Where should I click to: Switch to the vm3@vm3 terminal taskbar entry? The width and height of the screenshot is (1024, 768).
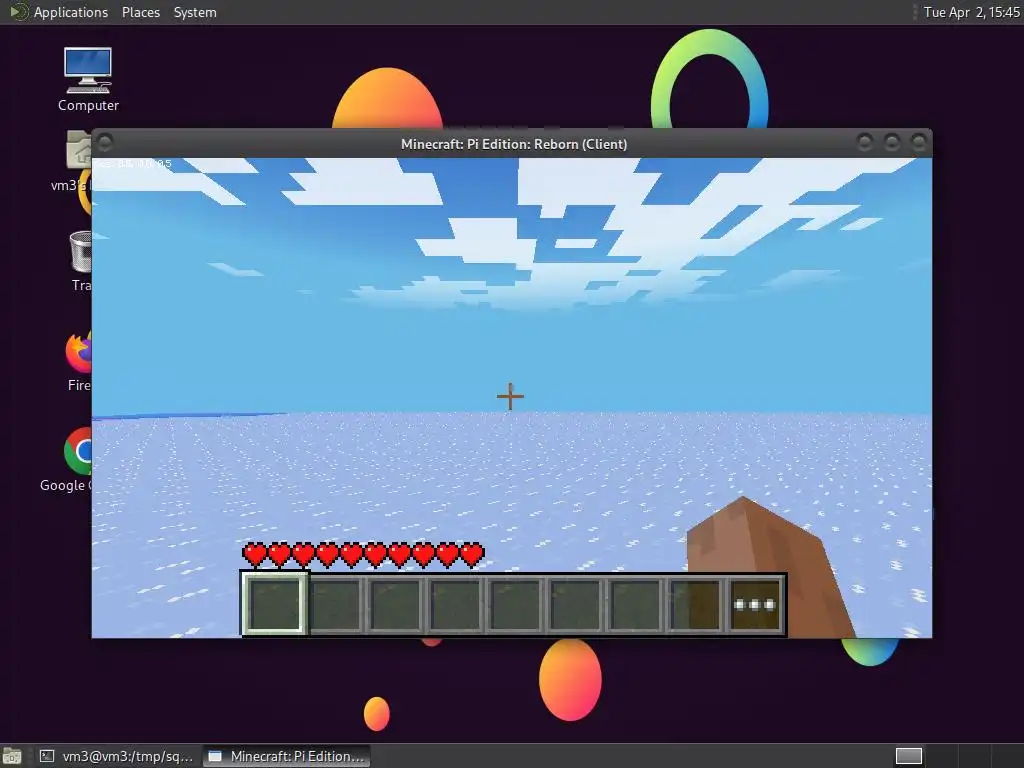tap(116, 756)
